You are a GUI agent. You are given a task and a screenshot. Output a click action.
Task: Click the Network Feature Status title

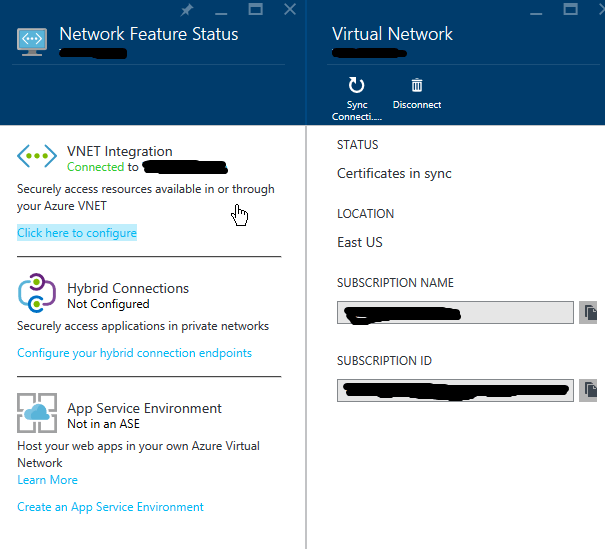pos(149,34)
